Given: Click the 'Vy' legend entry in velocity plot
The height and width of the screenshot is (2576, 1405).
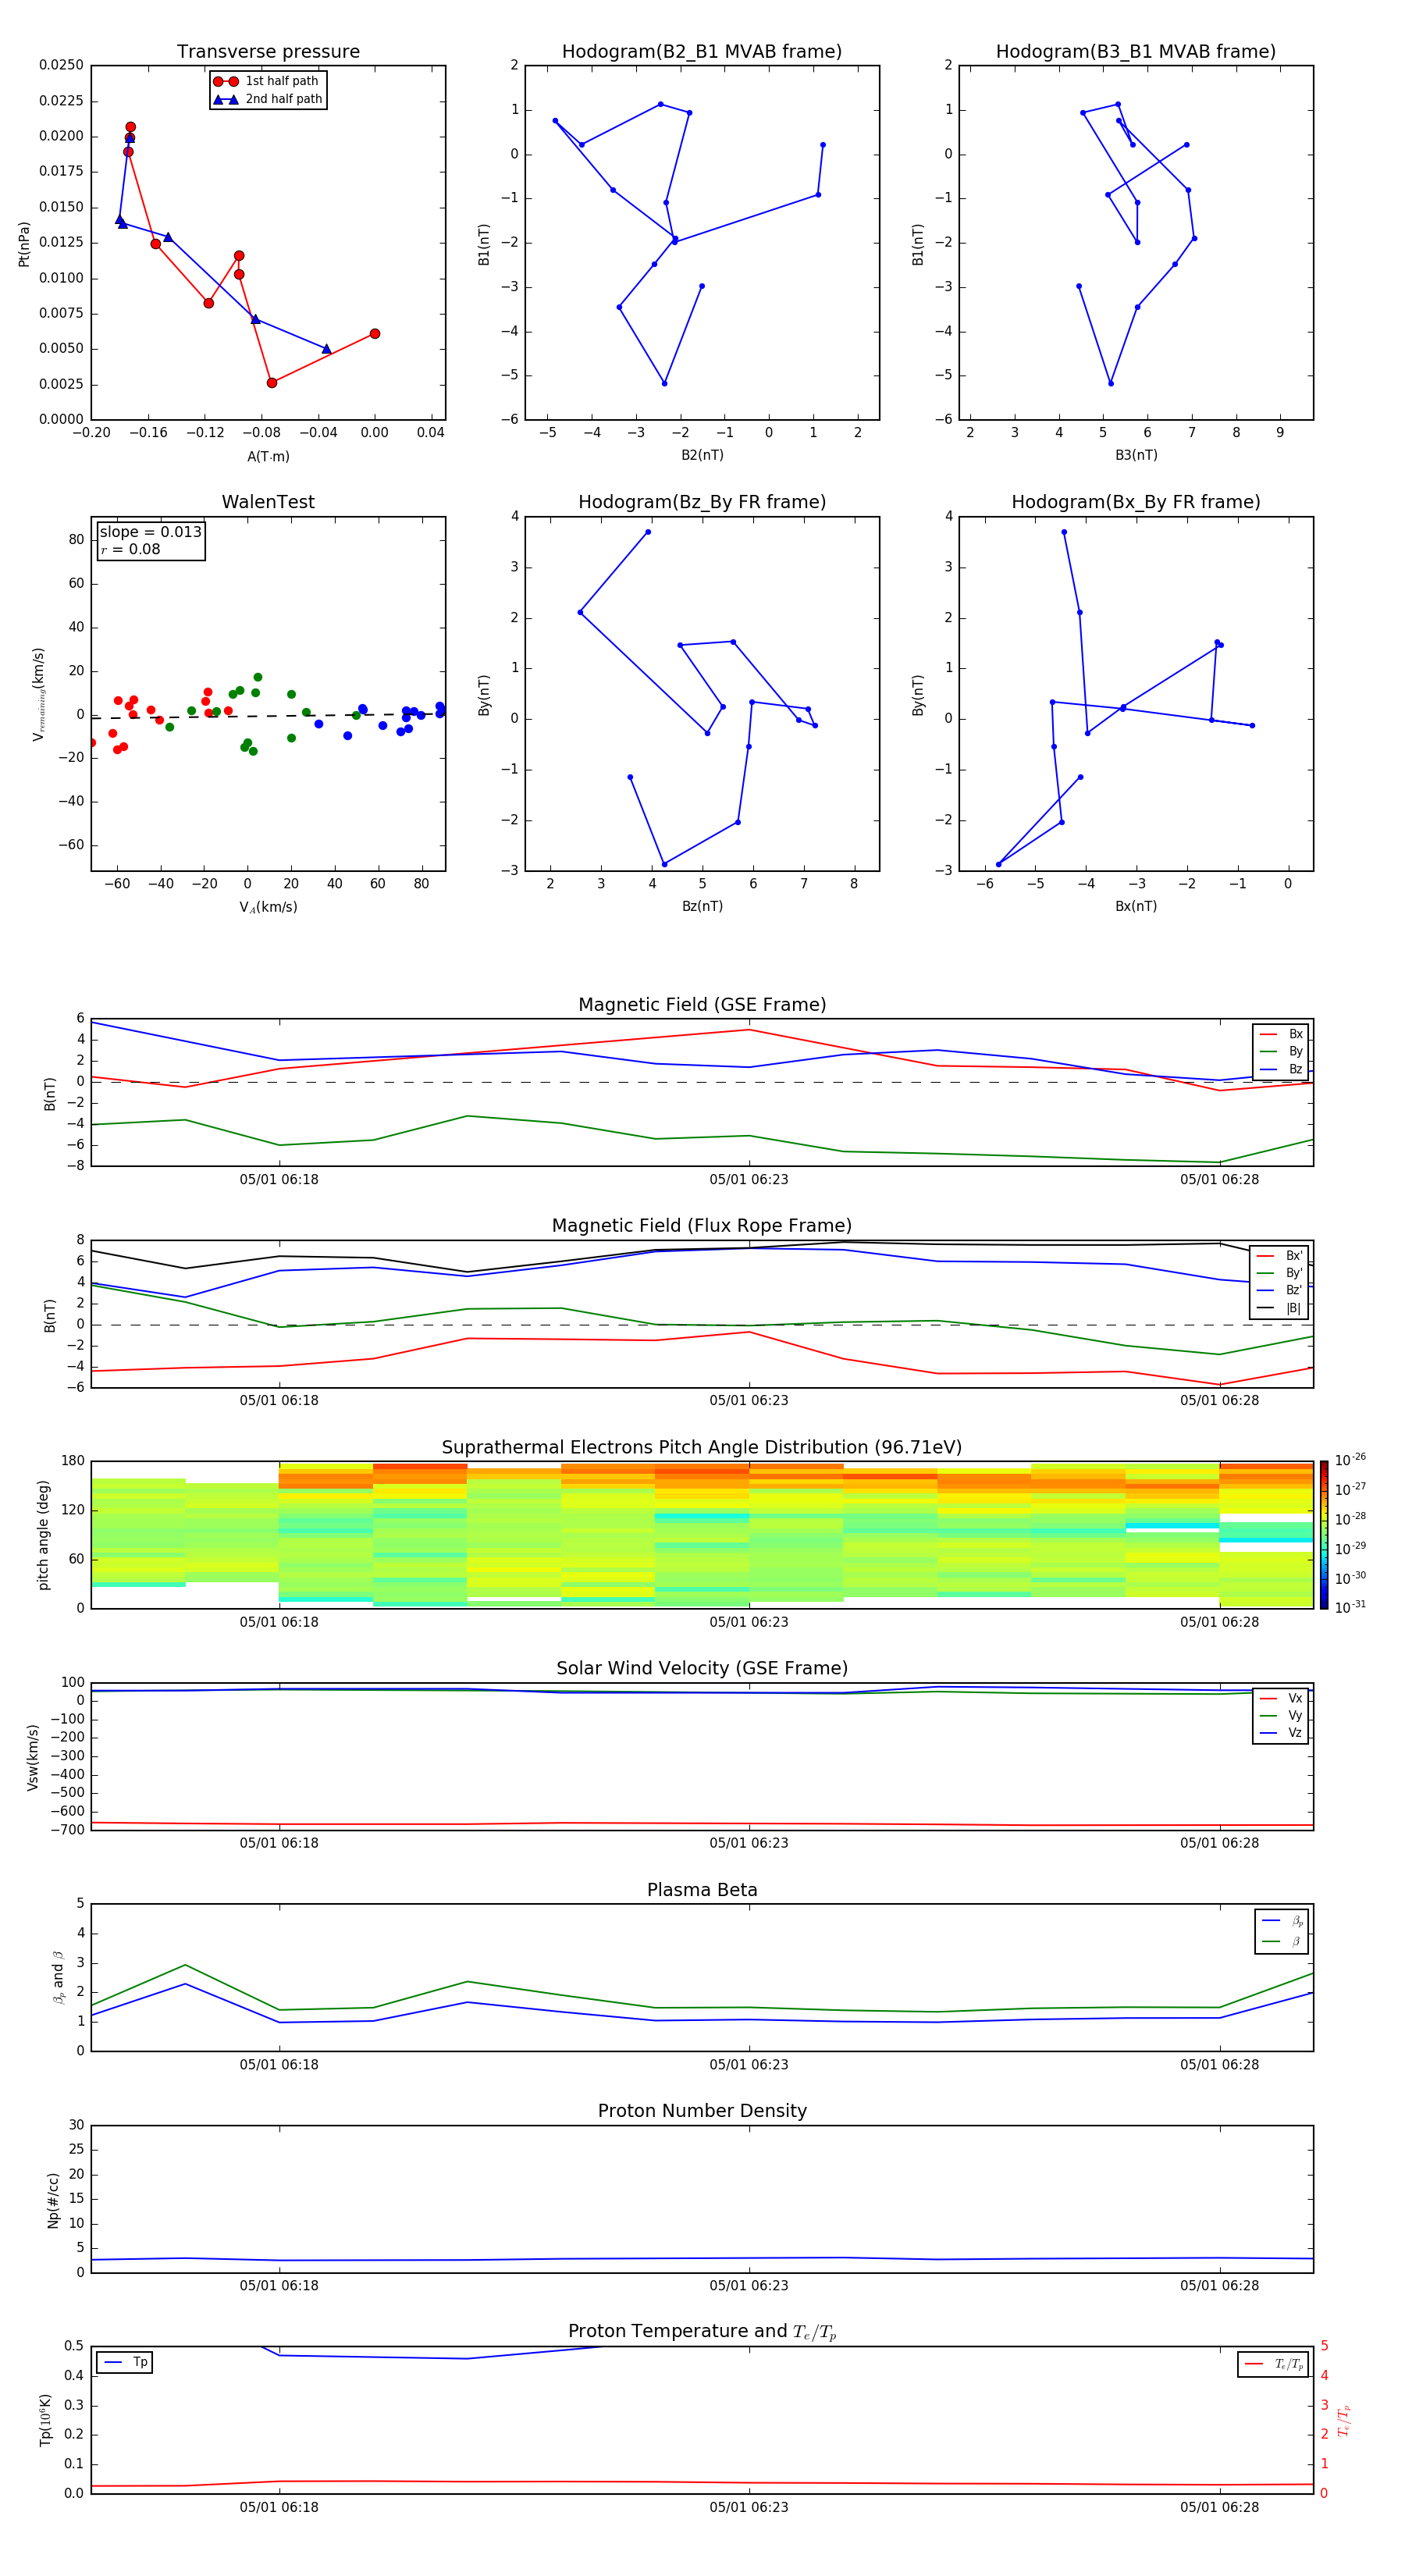Looking at the screenshot, I should click(x=1281, y=1716).
